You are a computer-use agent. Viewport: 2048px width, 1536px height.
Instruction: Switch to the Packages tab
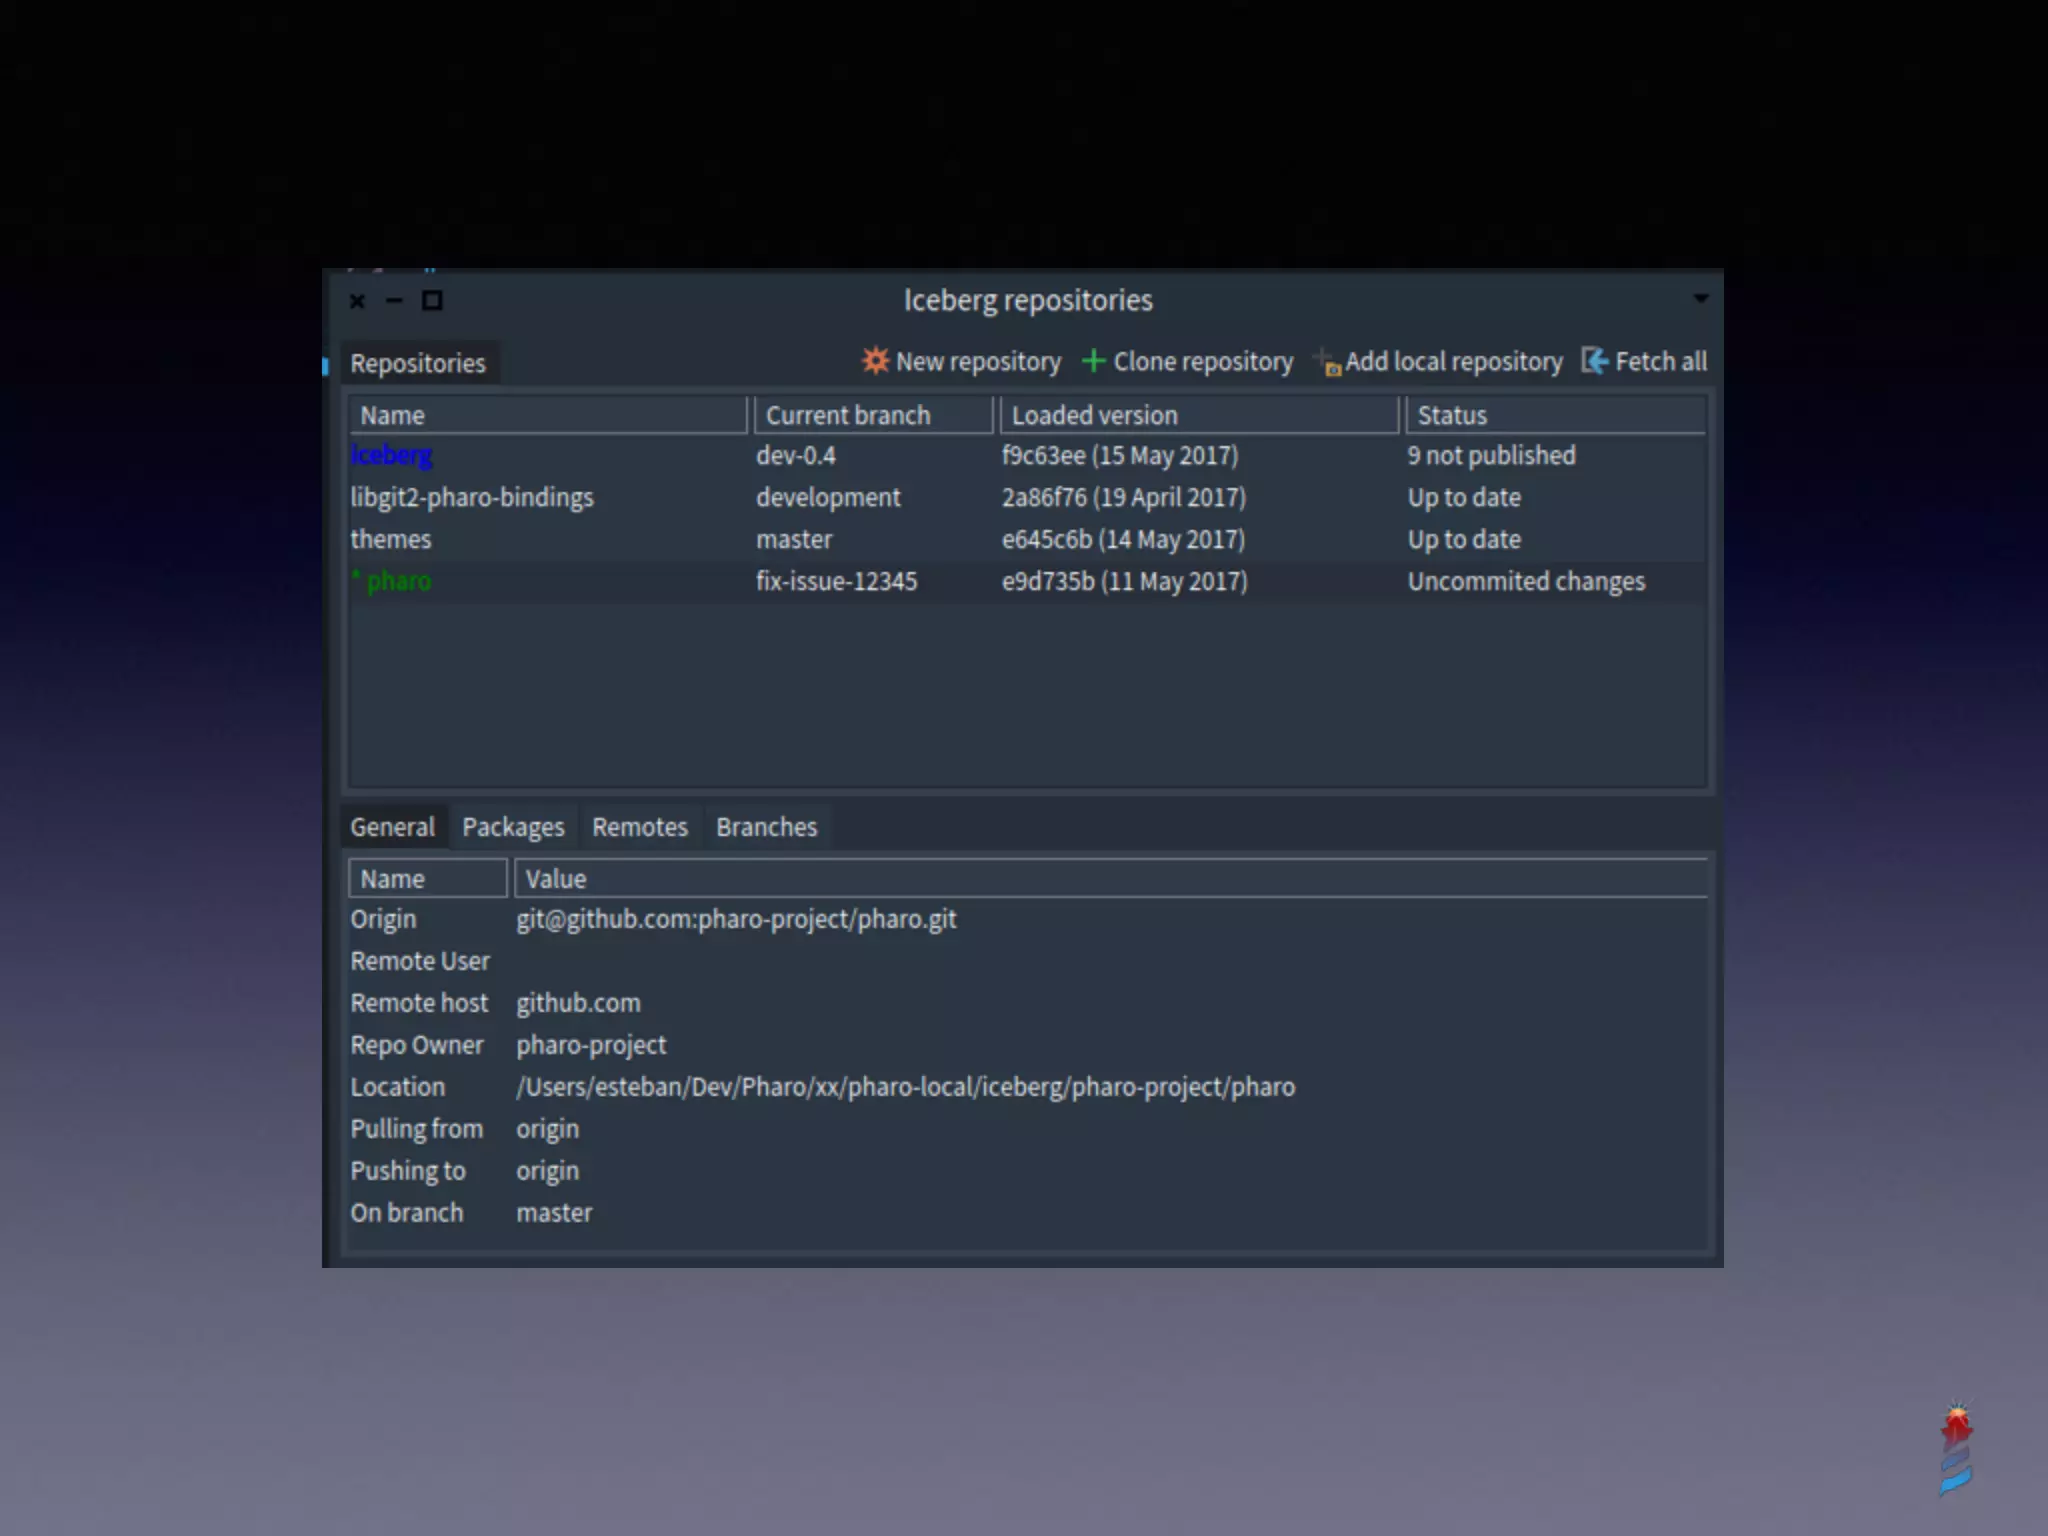tap(513, 827)
